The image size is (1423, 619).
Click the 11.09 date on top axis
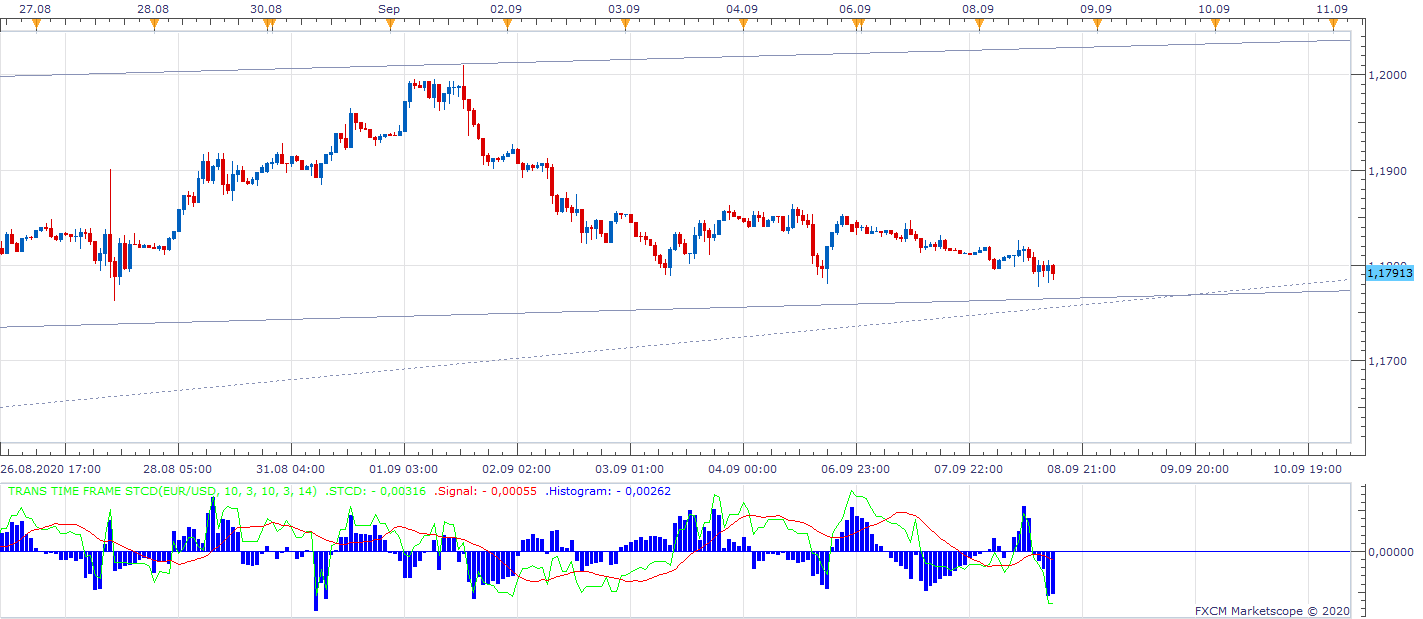(x=1332, y=8)
